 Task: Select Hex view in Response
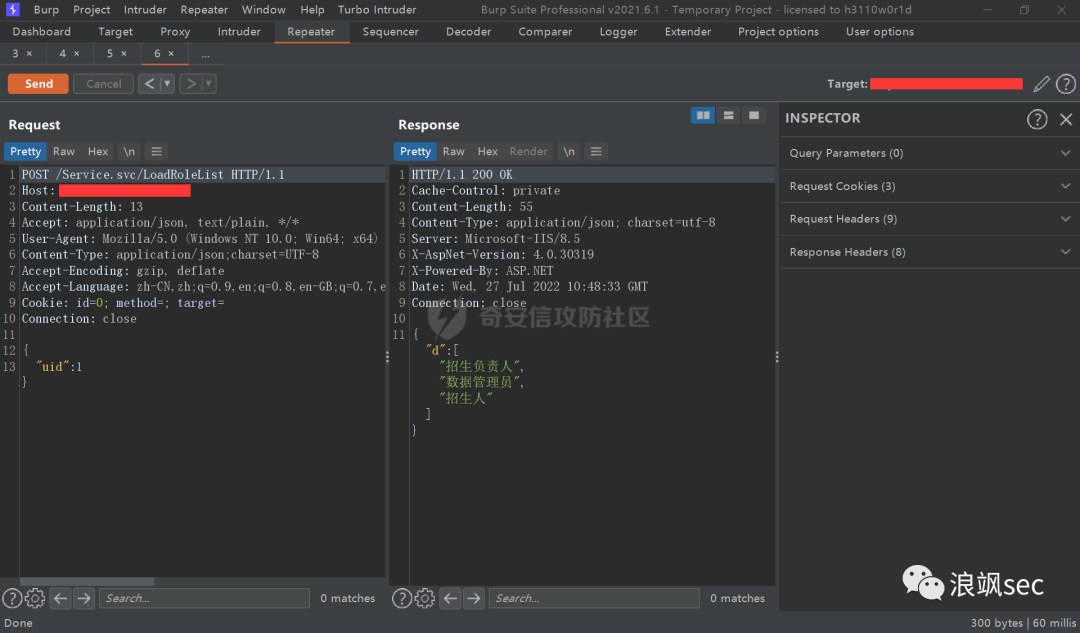[x=488, y=152]
